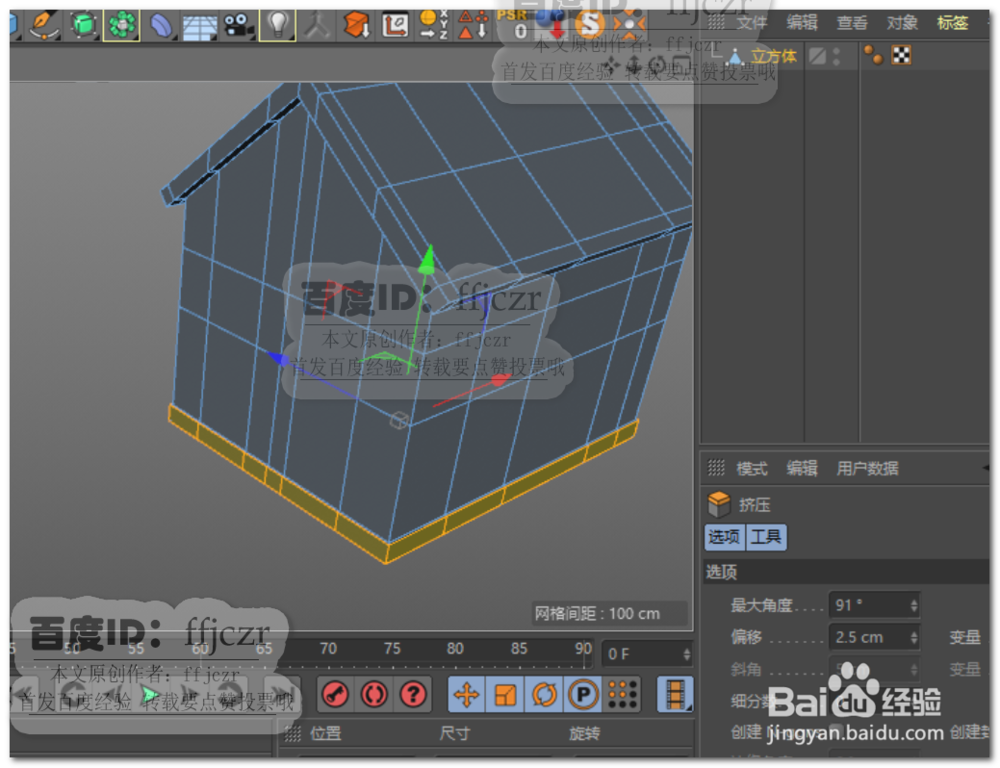The height and width of the screenshot is (768, 1000).
Task: Adjust 偏移 stepper arrows
Action: tap(914, 637)
